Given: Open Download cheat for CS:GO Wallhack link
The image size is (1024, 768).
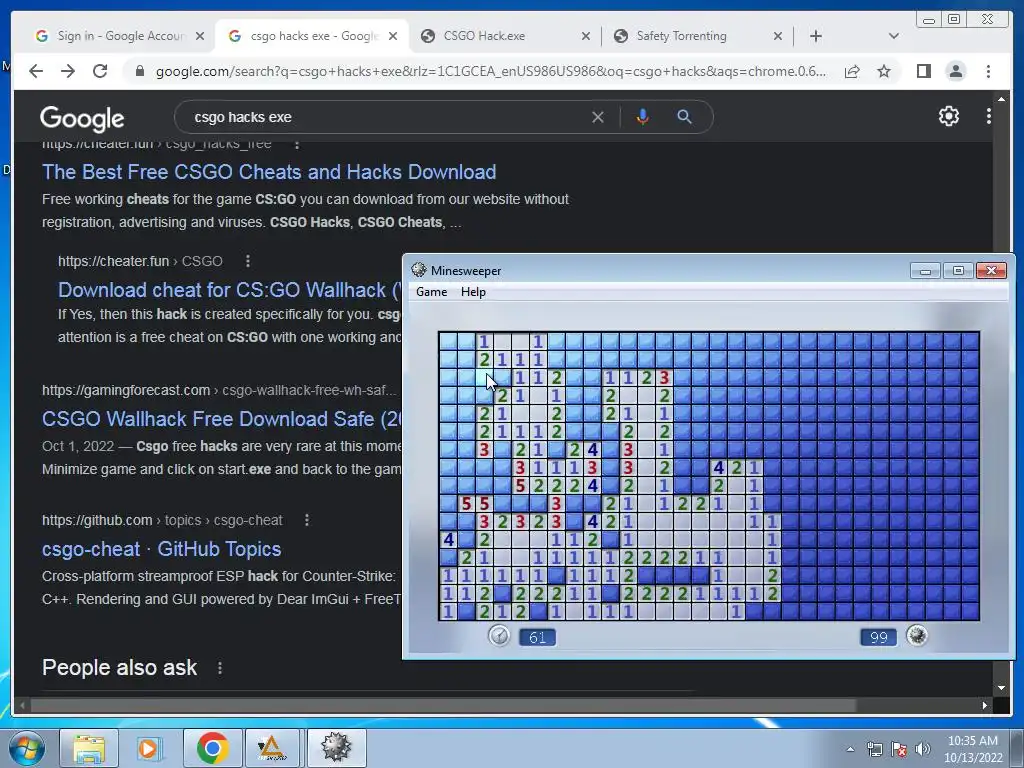Looking at the screenshot, I should [229, 290].
